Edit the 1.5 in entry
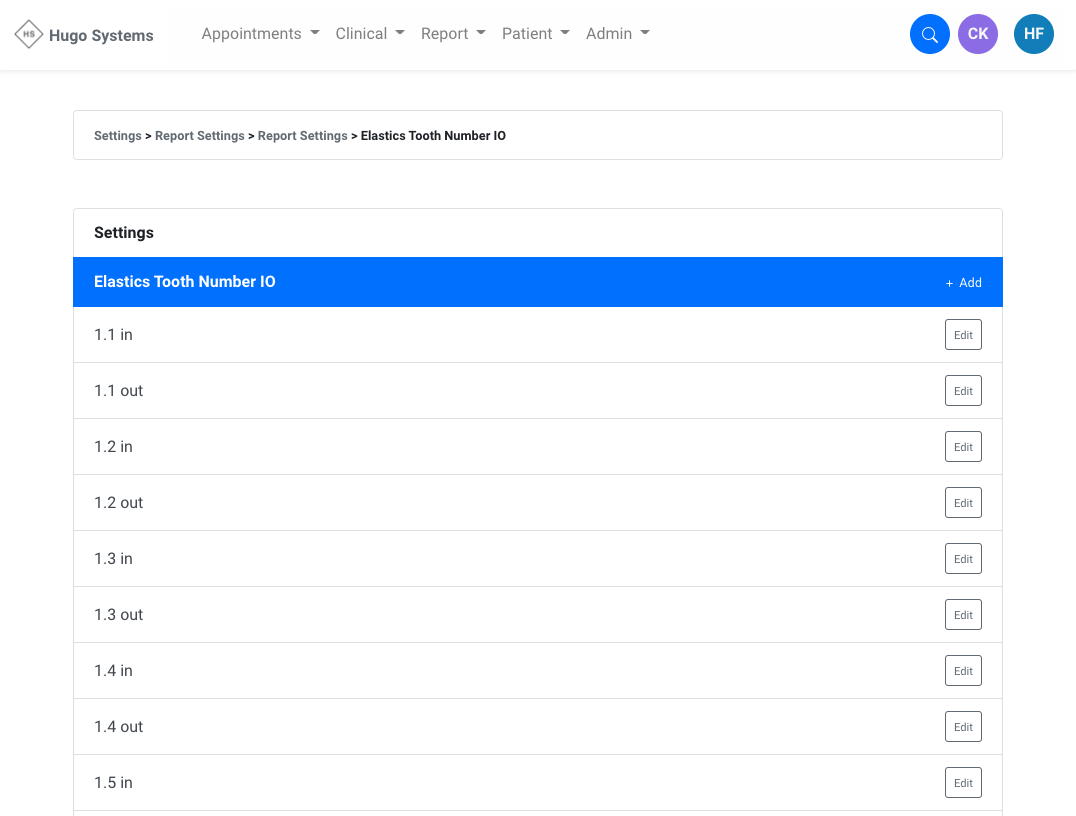The height and width of the screenshot is (816, 1076). [x=962, y=783]
